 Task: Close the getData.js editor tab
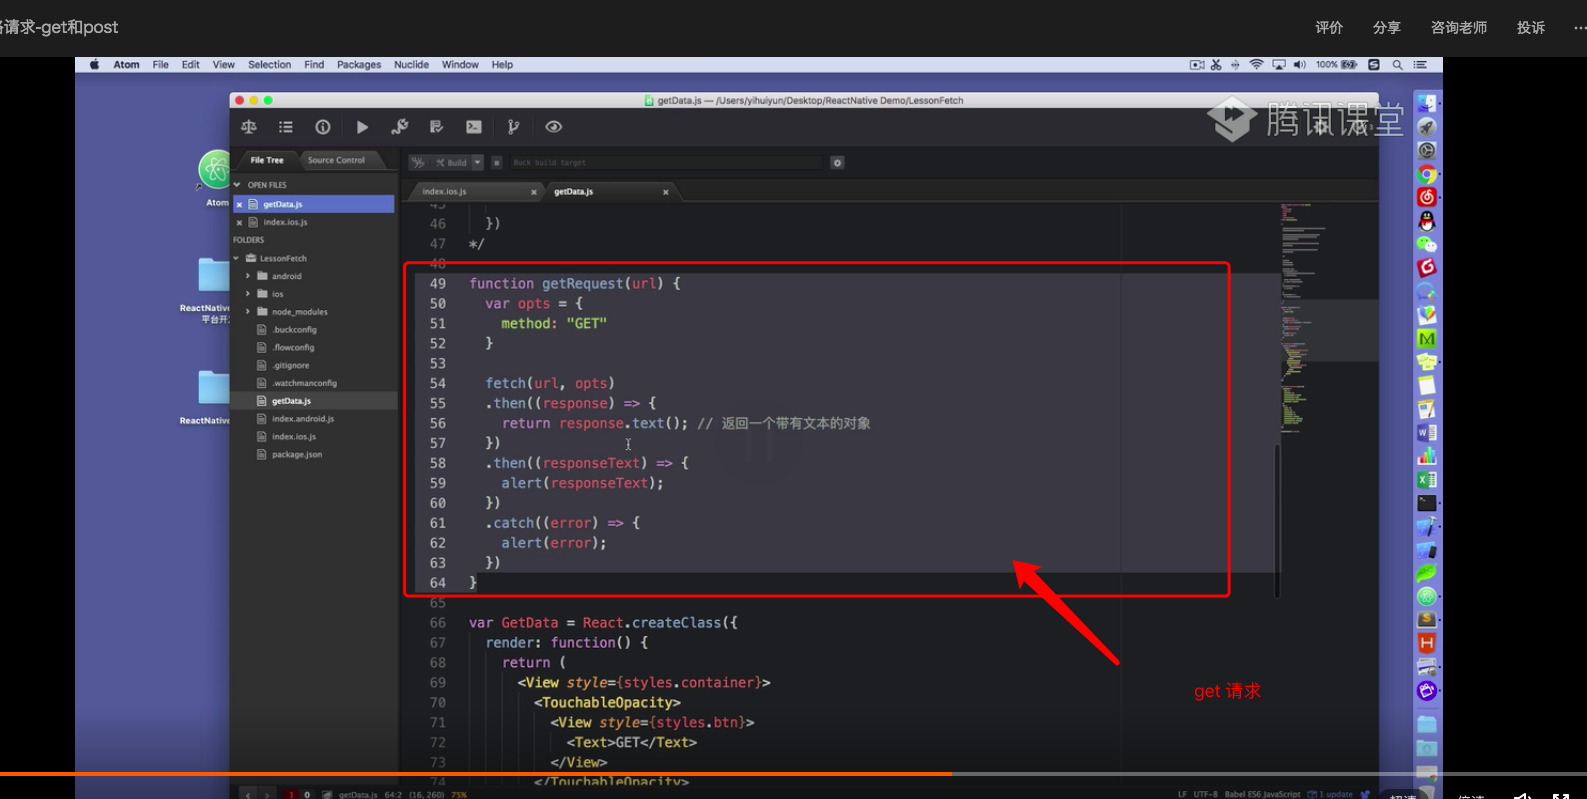(666, 192)
